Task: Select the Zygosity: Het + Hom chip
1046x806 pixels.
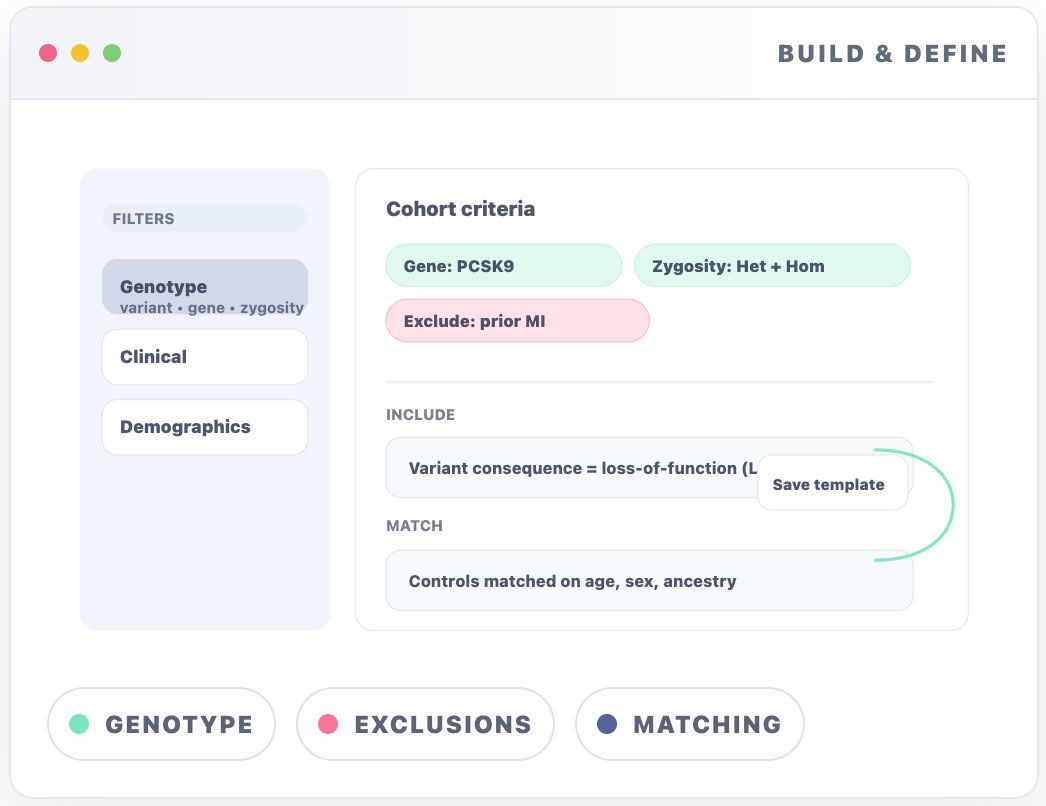Action: point(771,266)
